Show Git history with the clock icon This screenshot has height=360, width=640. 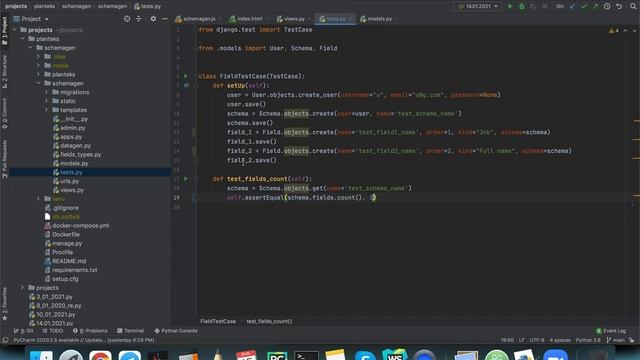(607, 6)
